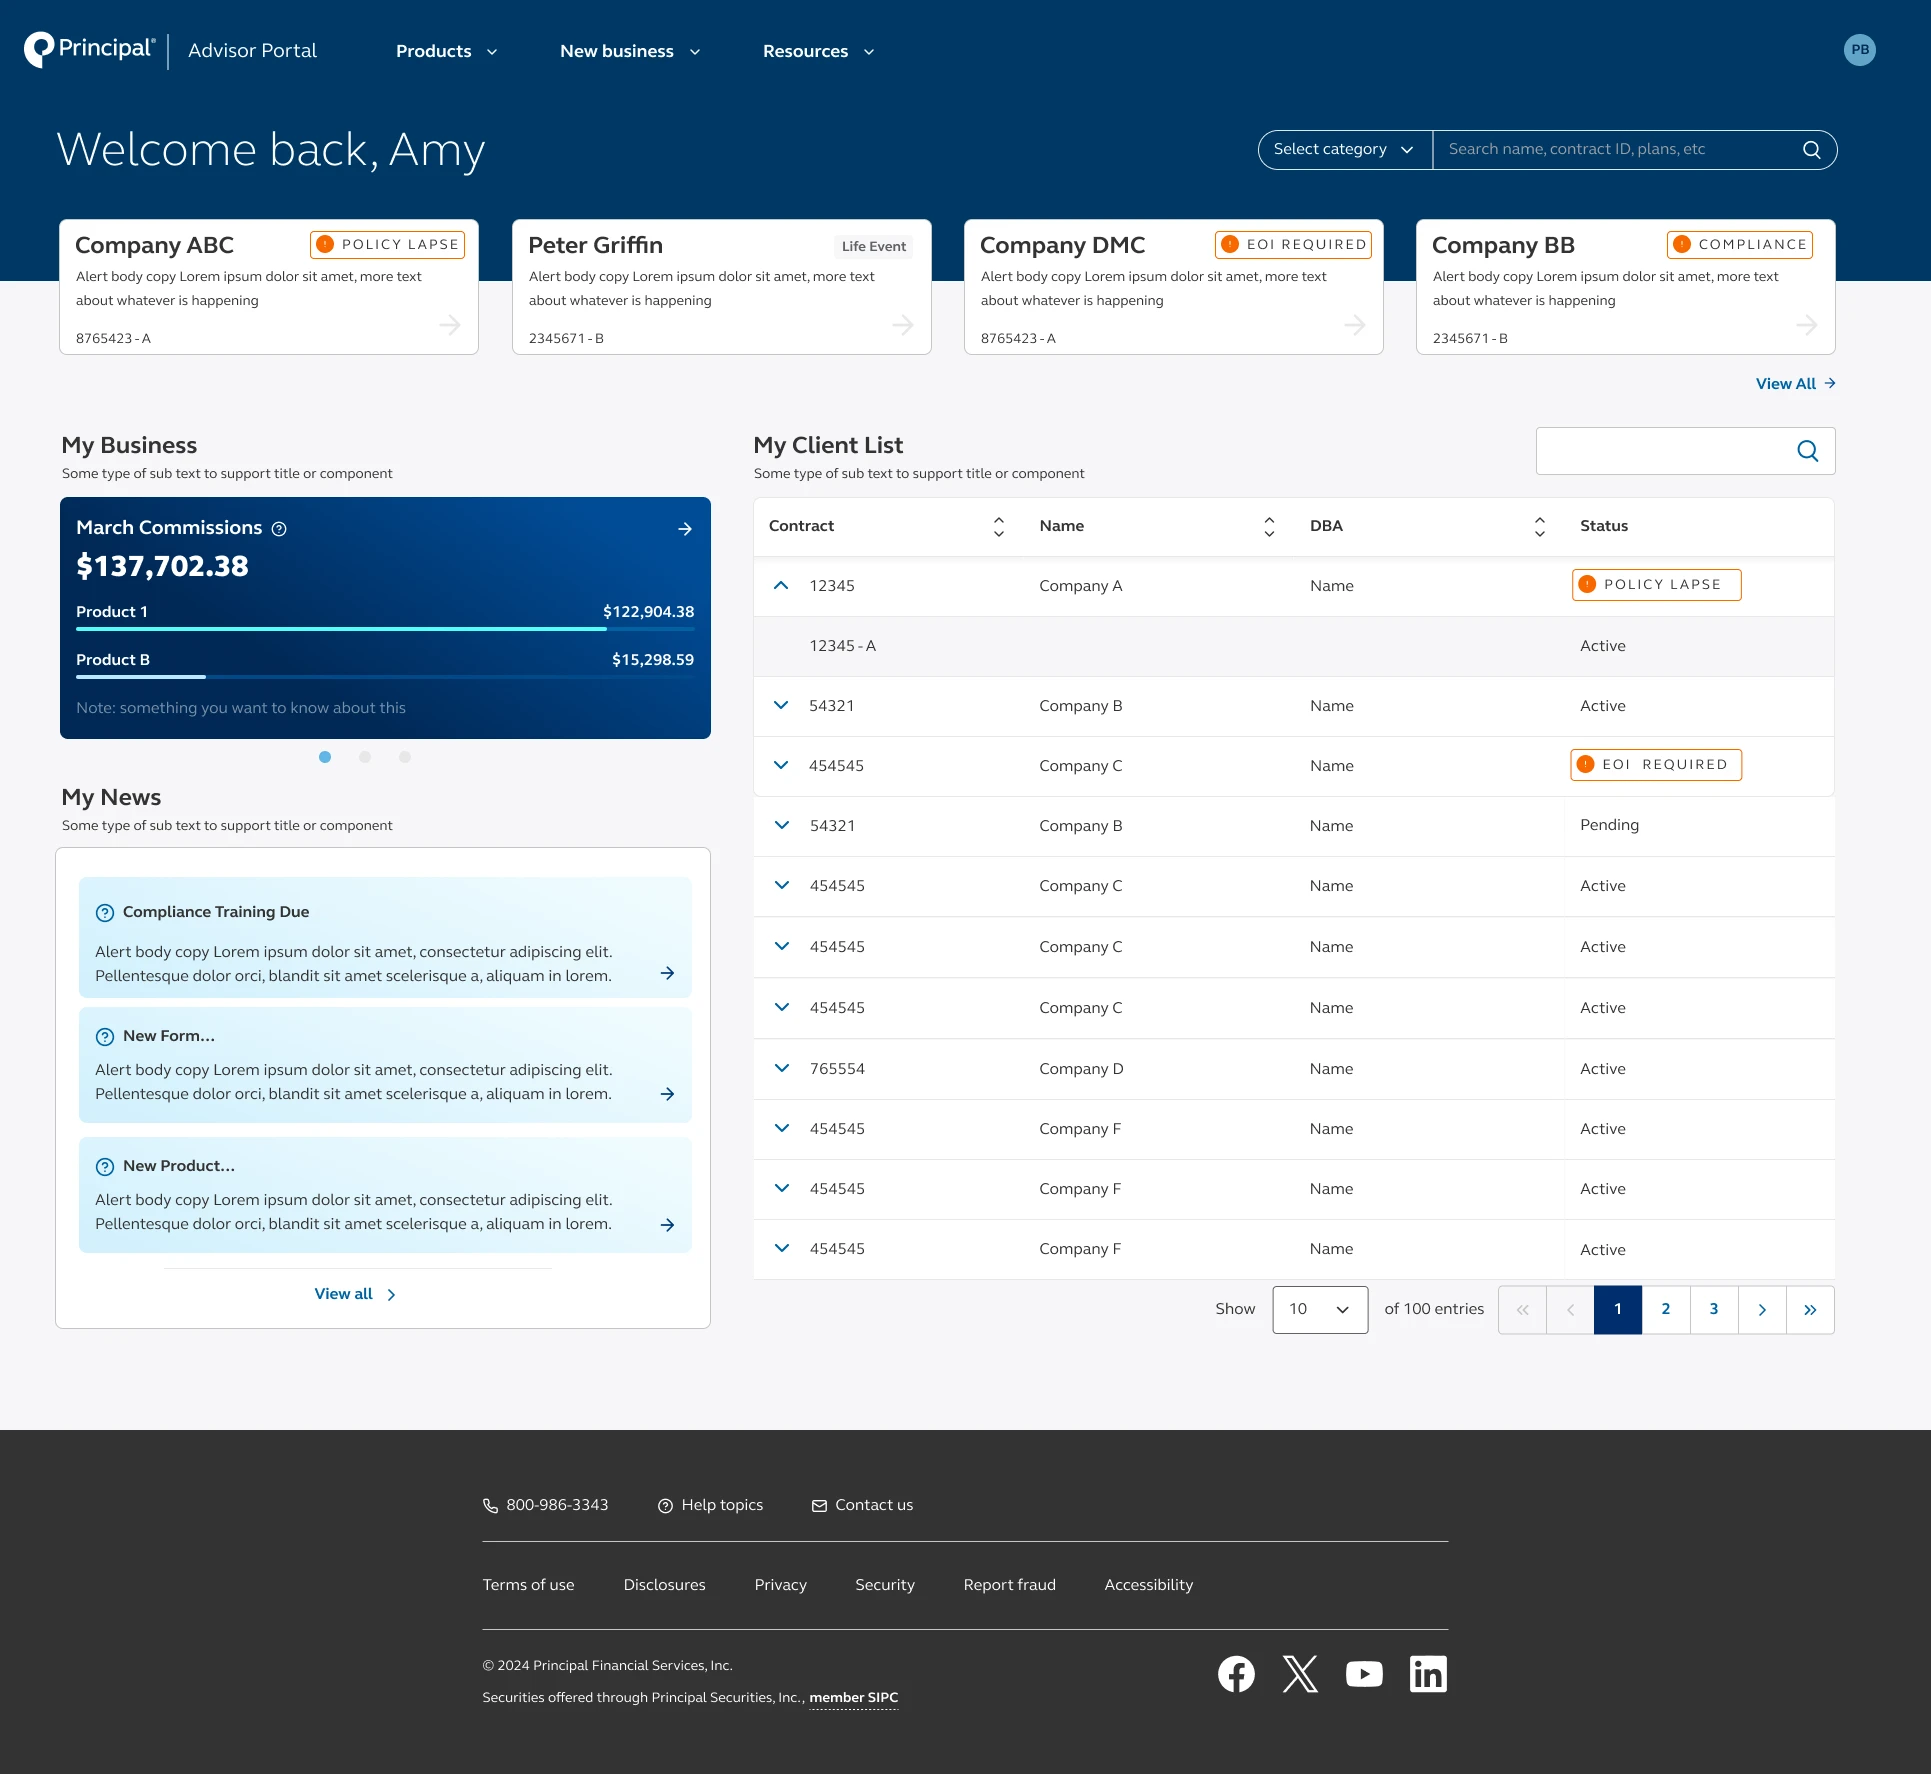Click the March Commissions info help icon
This screenshot has width=1931, height=1774.
(279, 529)
